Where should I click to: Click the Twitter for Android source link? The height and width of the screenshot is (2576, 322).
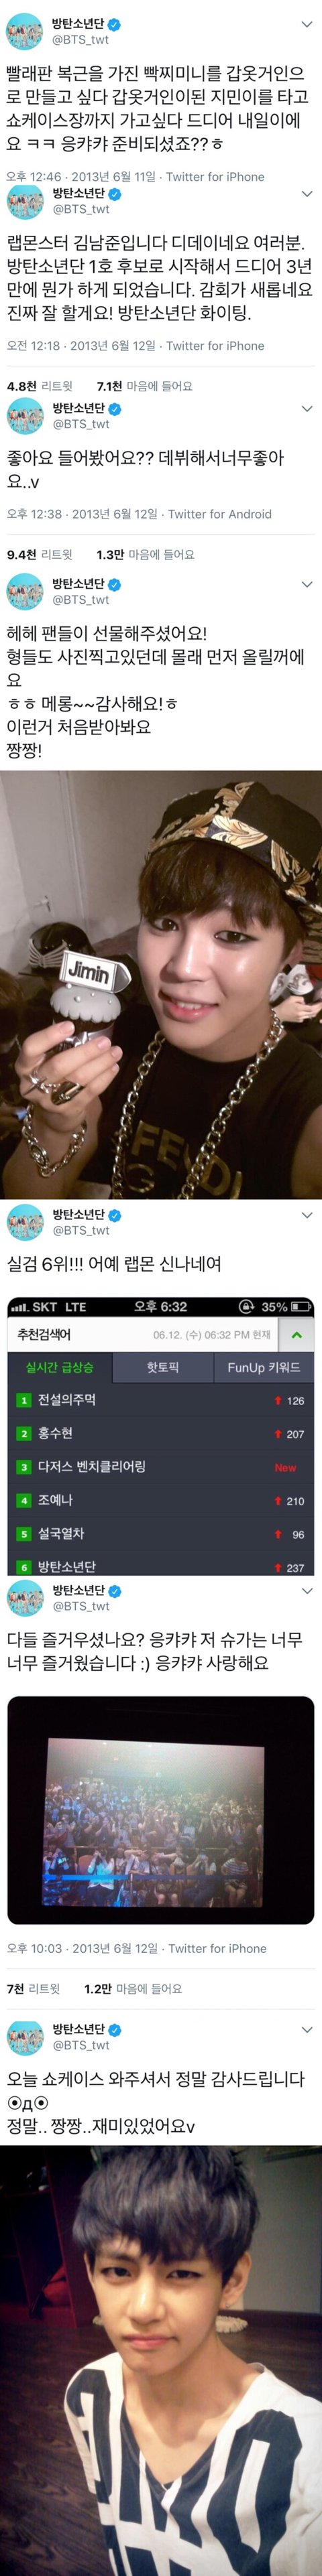(x=219, y=514)
